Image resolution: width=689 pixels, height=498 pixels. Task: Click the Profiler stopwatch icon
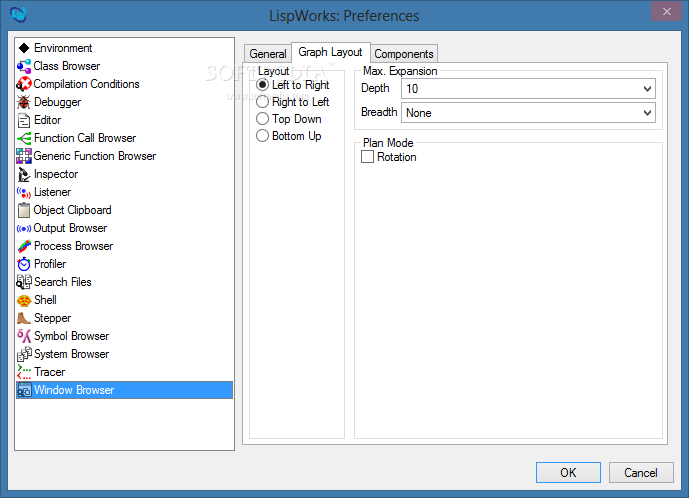click(24, 264)
